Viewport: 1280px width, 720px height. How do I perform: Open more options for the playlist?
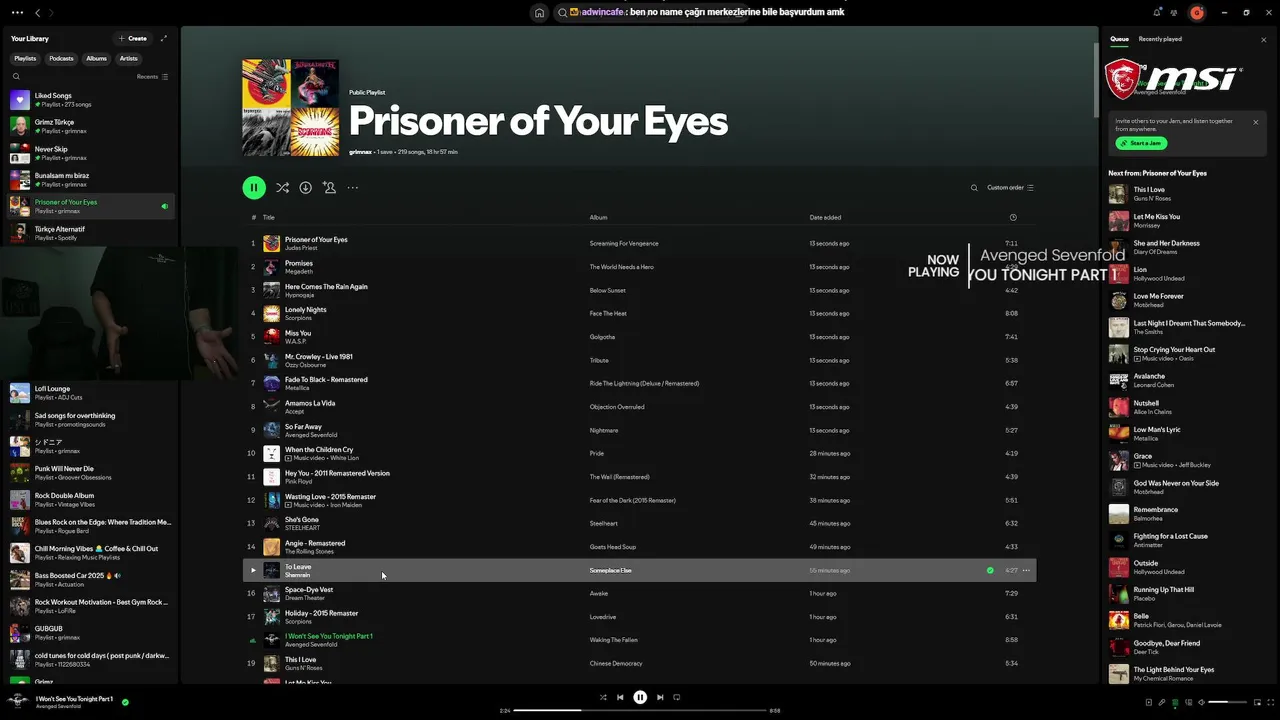click(352, 187)
